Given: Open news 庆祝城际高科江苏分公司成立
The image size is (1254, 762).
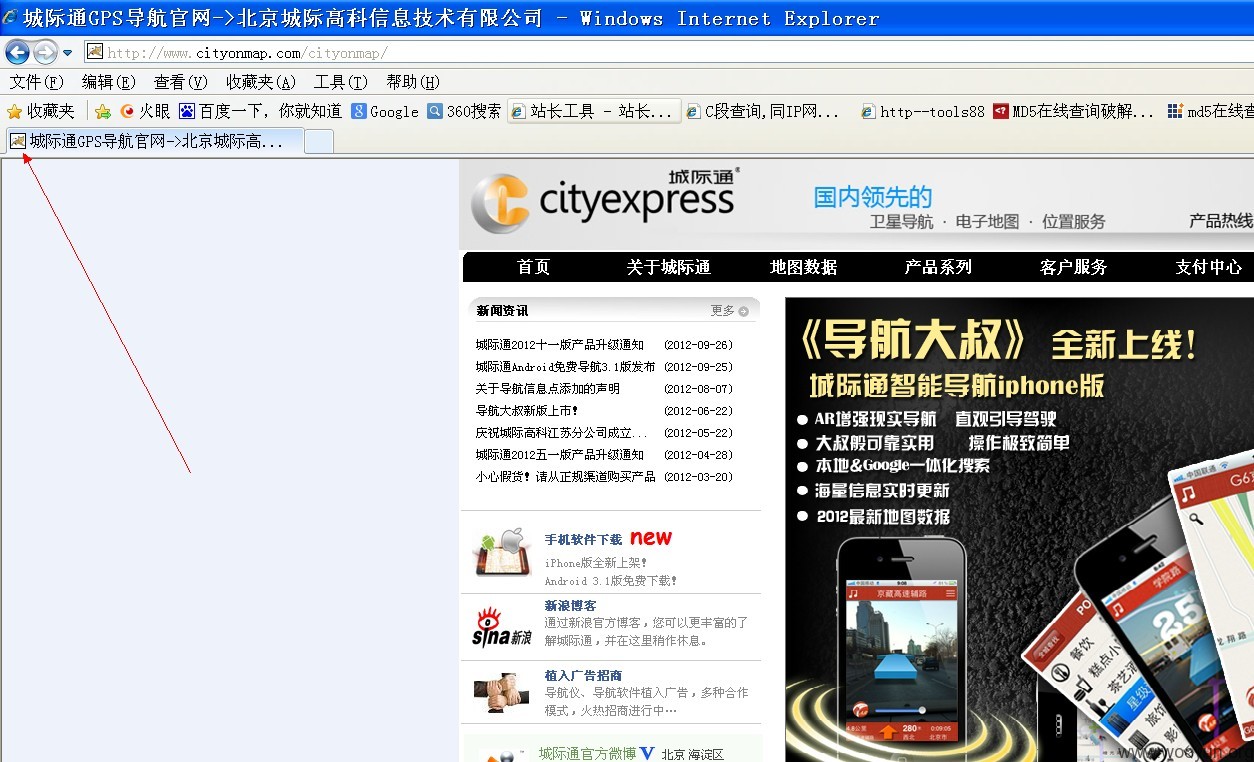Looking at the screenshot, I should pyautogui.click(x=562, y=433).
